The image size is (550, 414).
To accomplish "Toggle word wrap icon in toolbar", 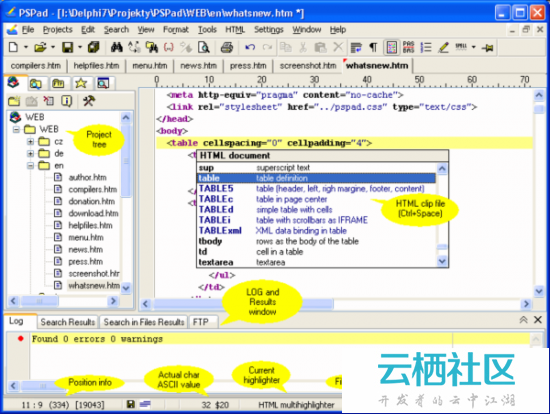I will (x=356, y=47).
